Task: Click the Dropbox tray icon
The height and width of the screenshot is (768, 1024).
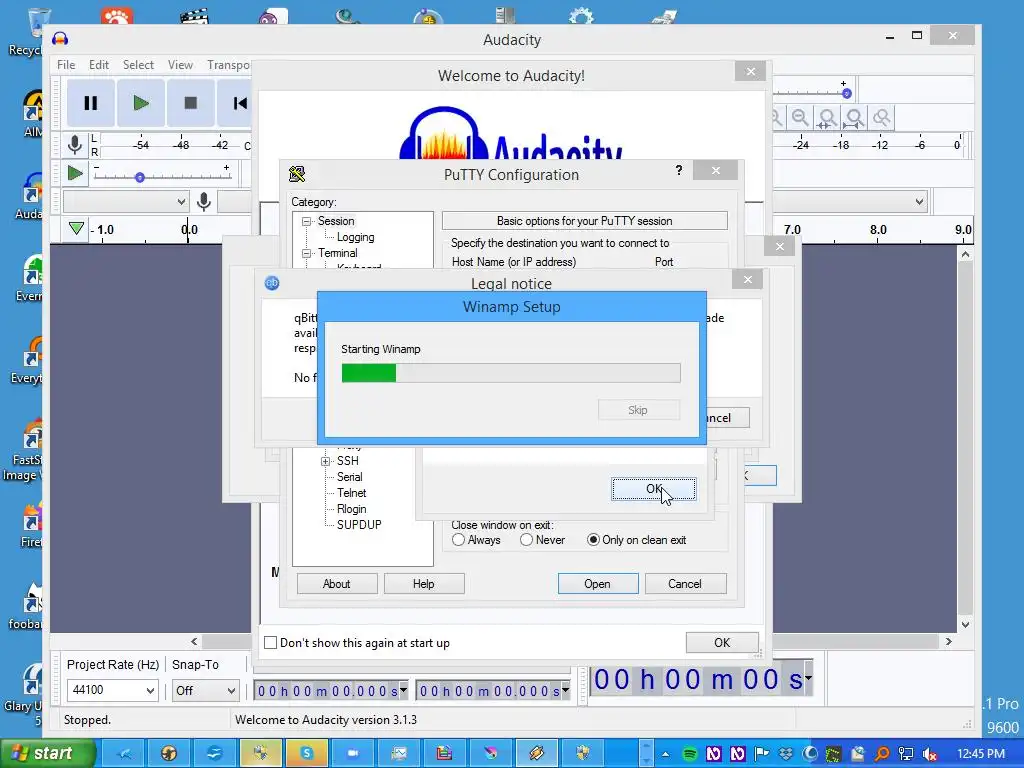Action: [x=786, y=754]
